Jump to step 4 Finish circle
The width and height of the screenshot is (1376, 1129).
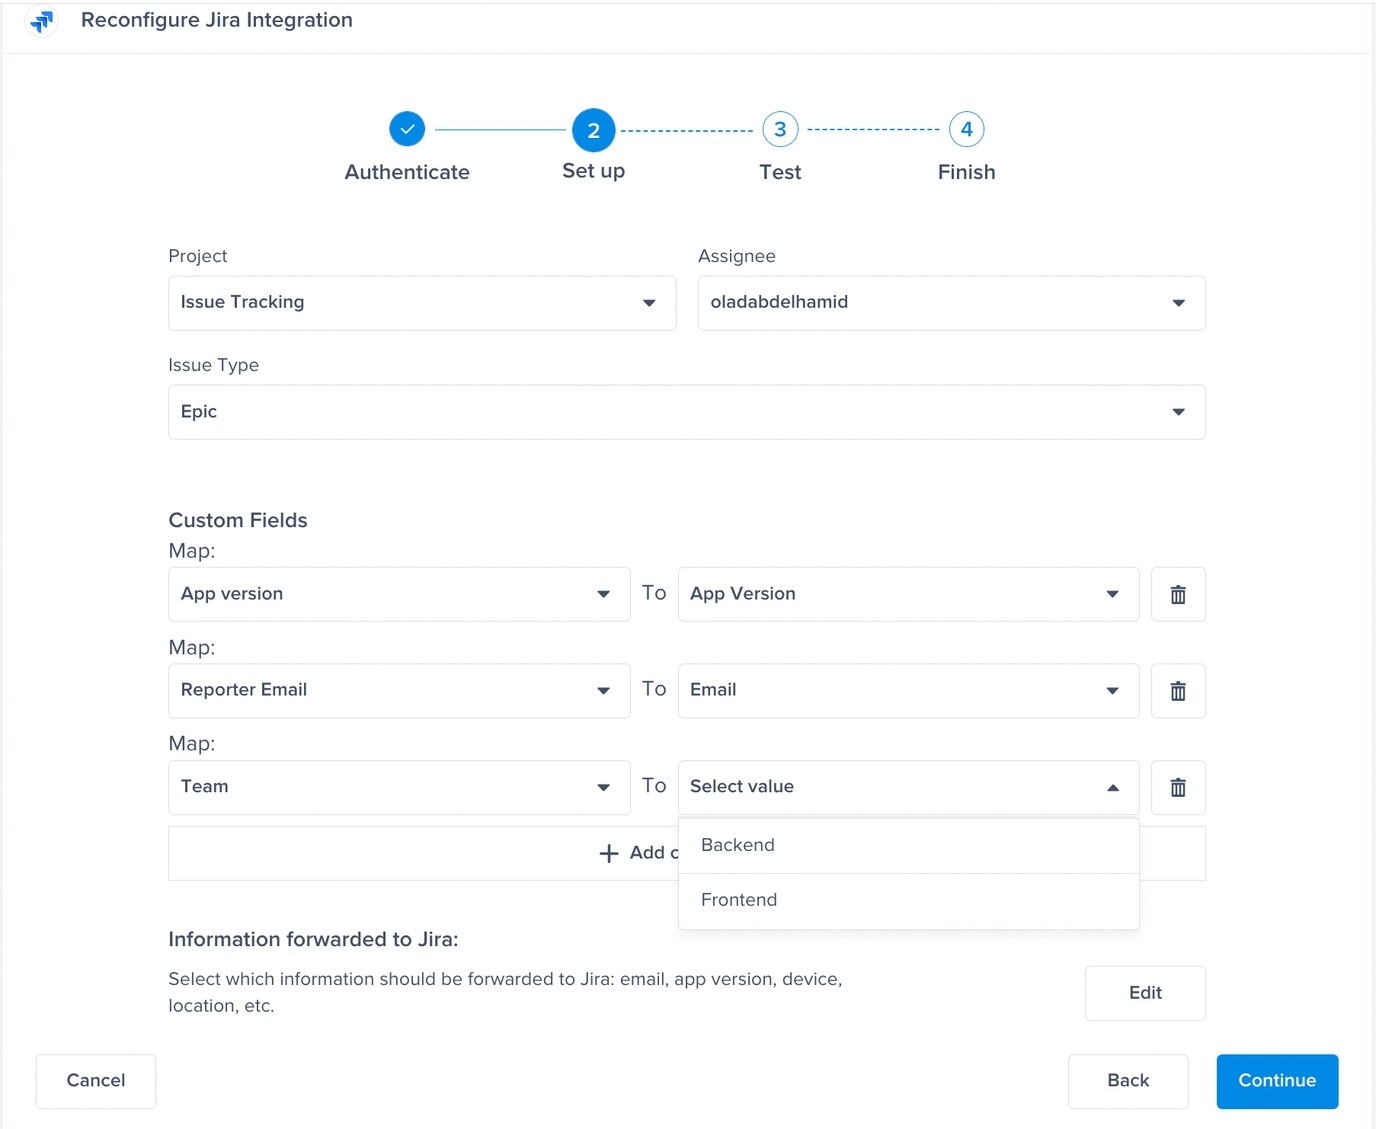click(x=966, y=129)
